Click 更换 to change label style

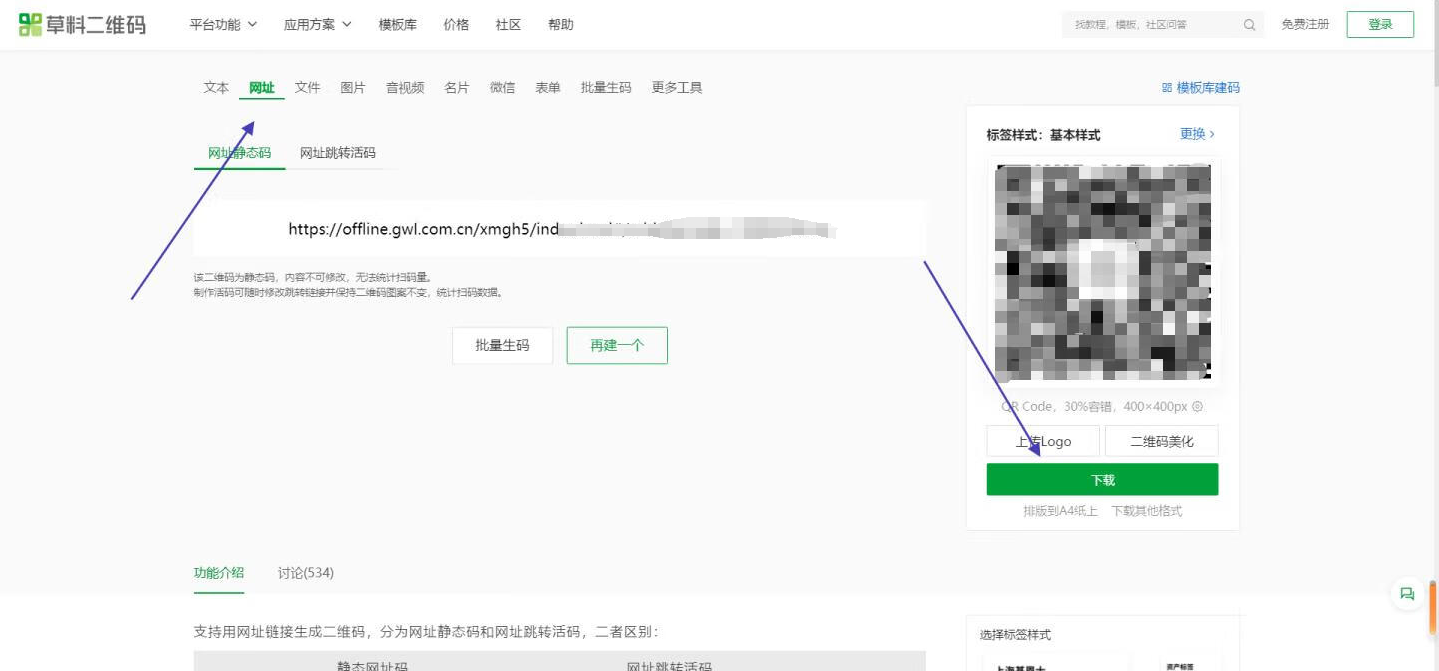(1197, 134)
